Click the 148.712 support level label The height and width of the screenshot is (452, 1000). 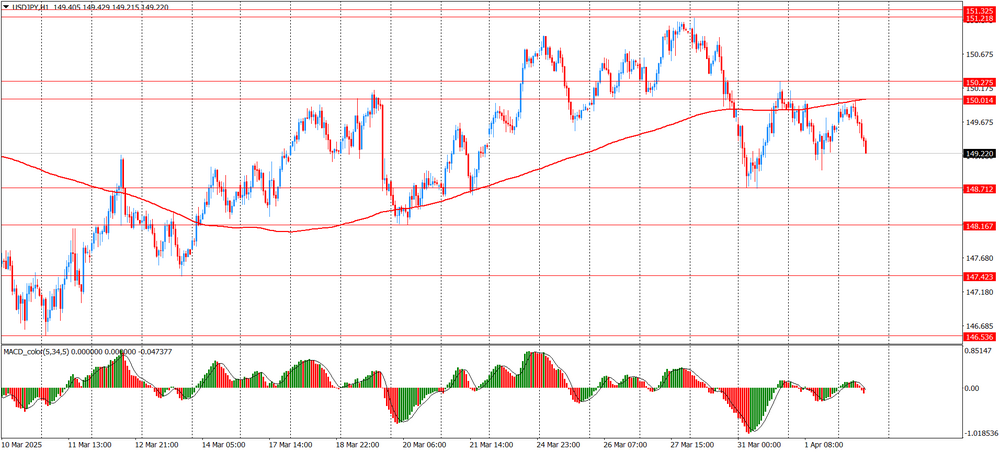tap(979, 188)
